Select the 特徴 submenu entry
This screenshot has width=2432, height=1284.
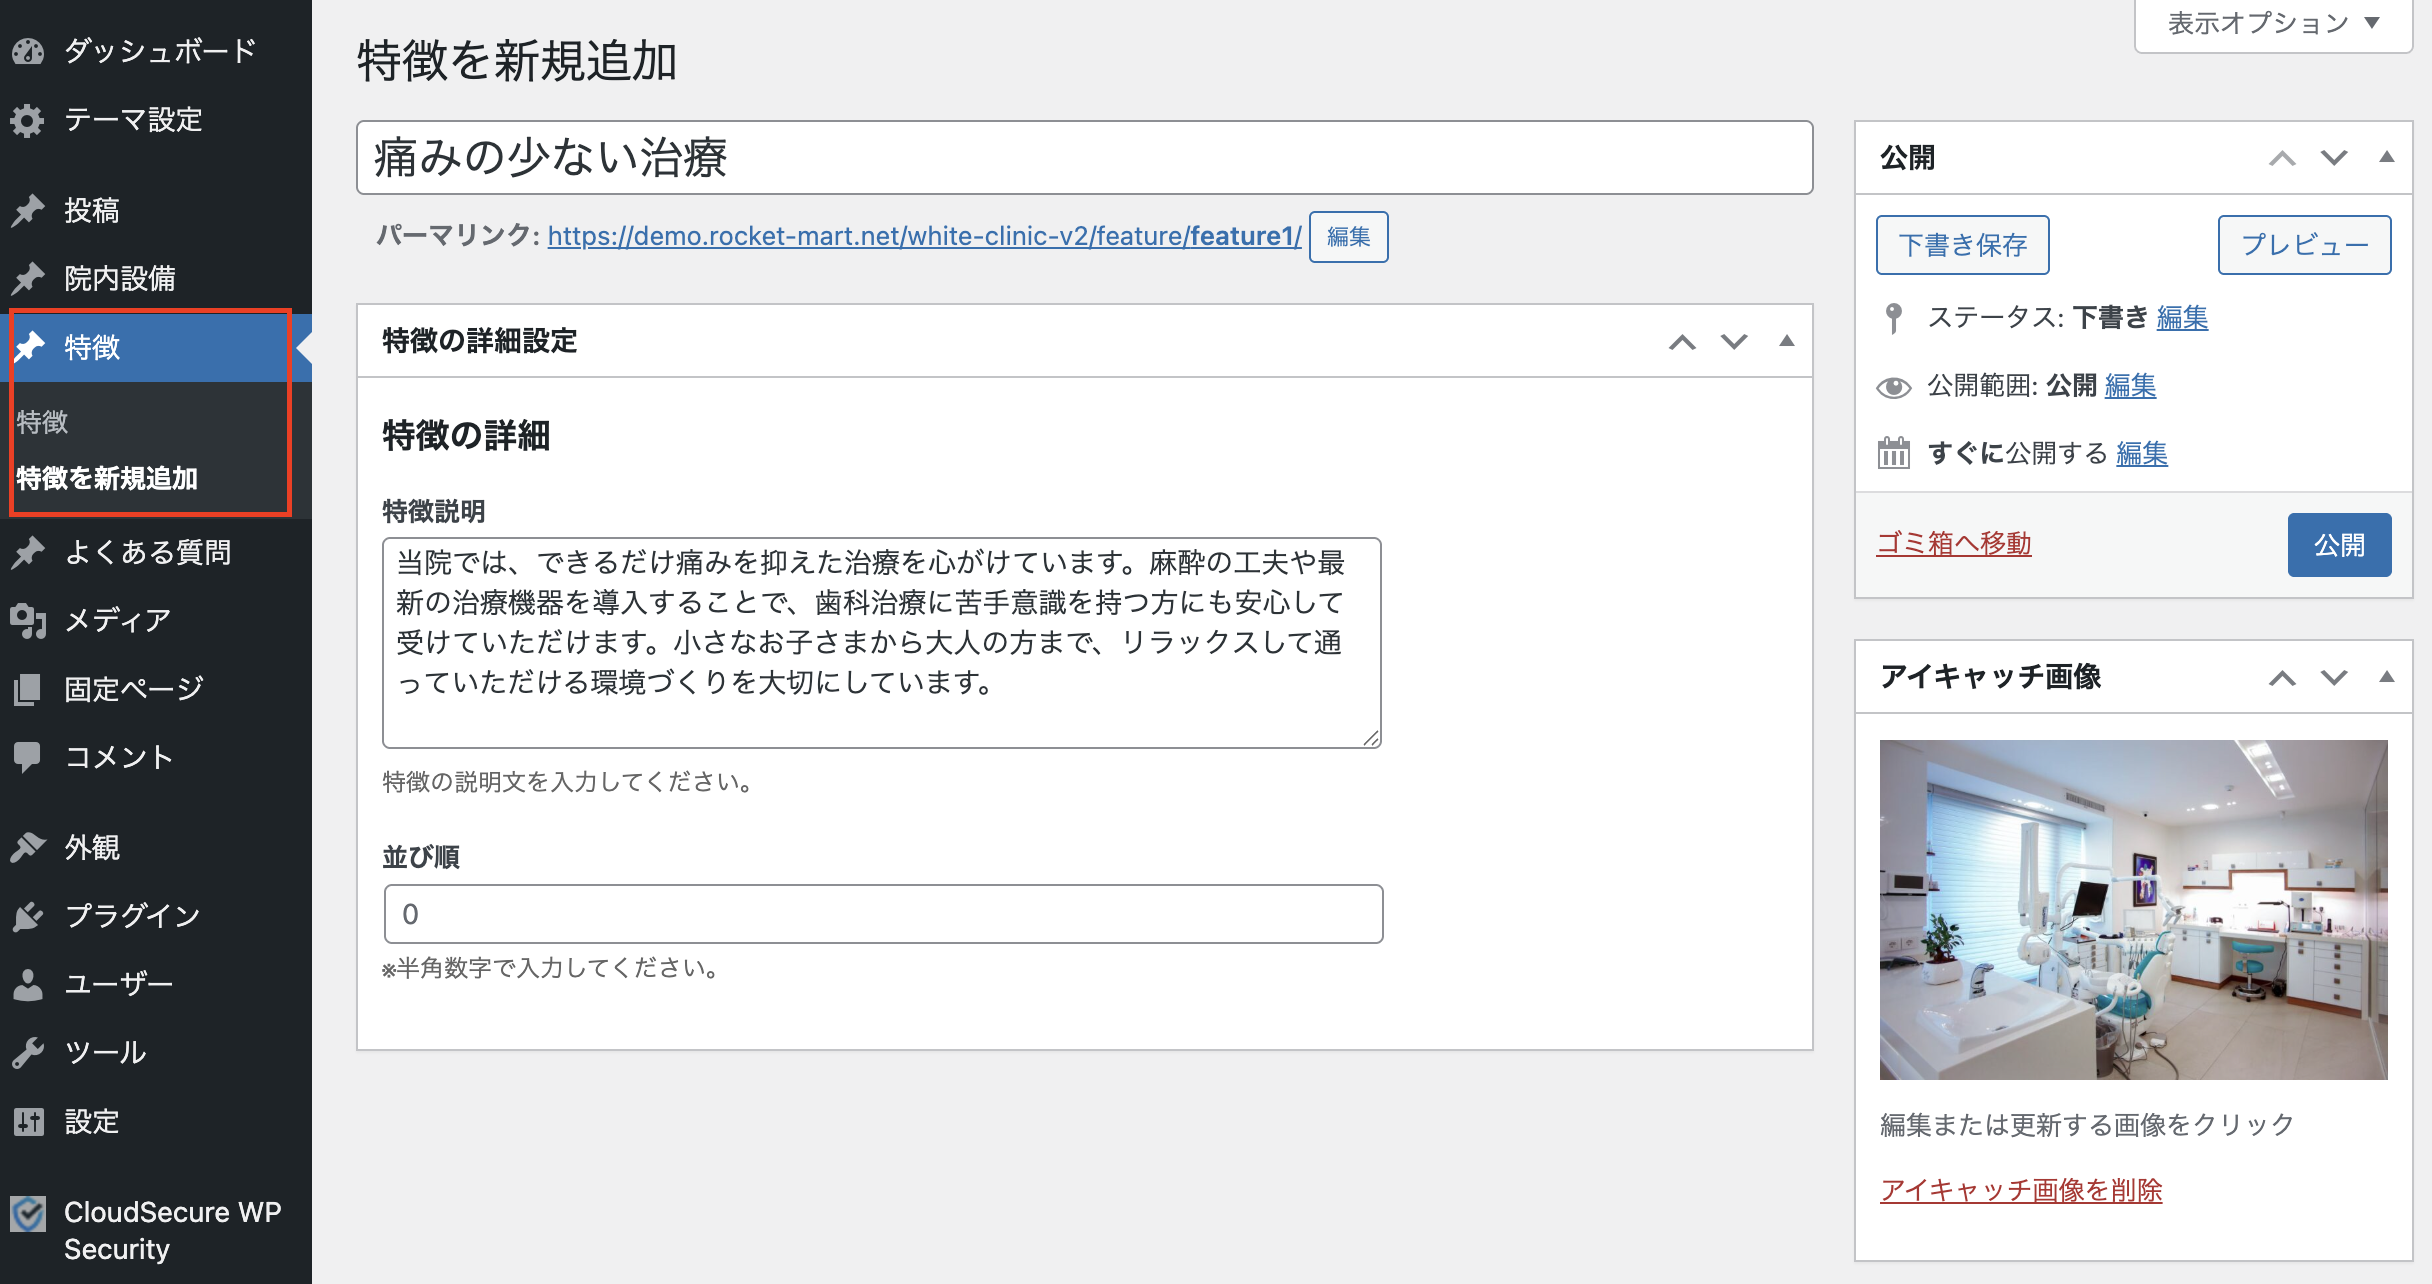point(43,422)
